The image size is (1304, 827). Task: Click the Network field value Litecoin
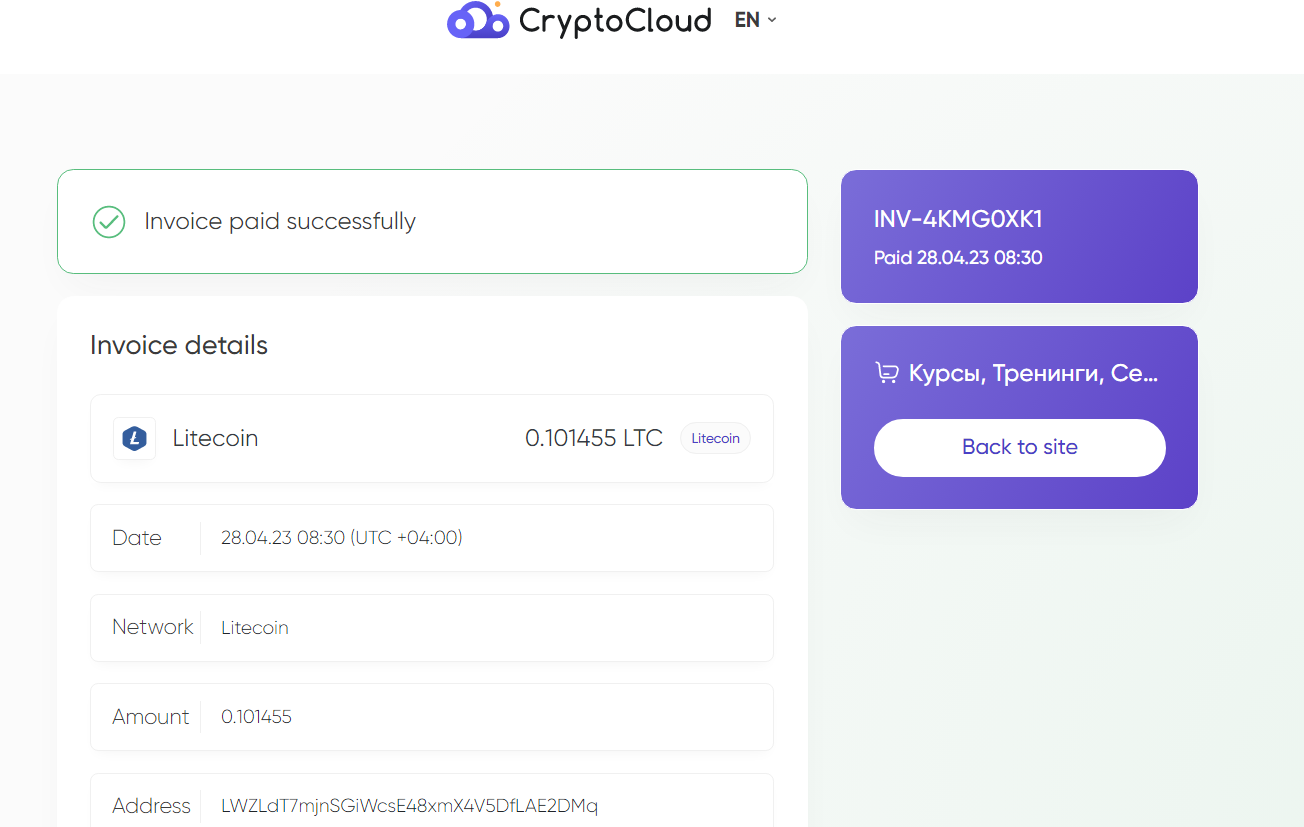(255, 628)
